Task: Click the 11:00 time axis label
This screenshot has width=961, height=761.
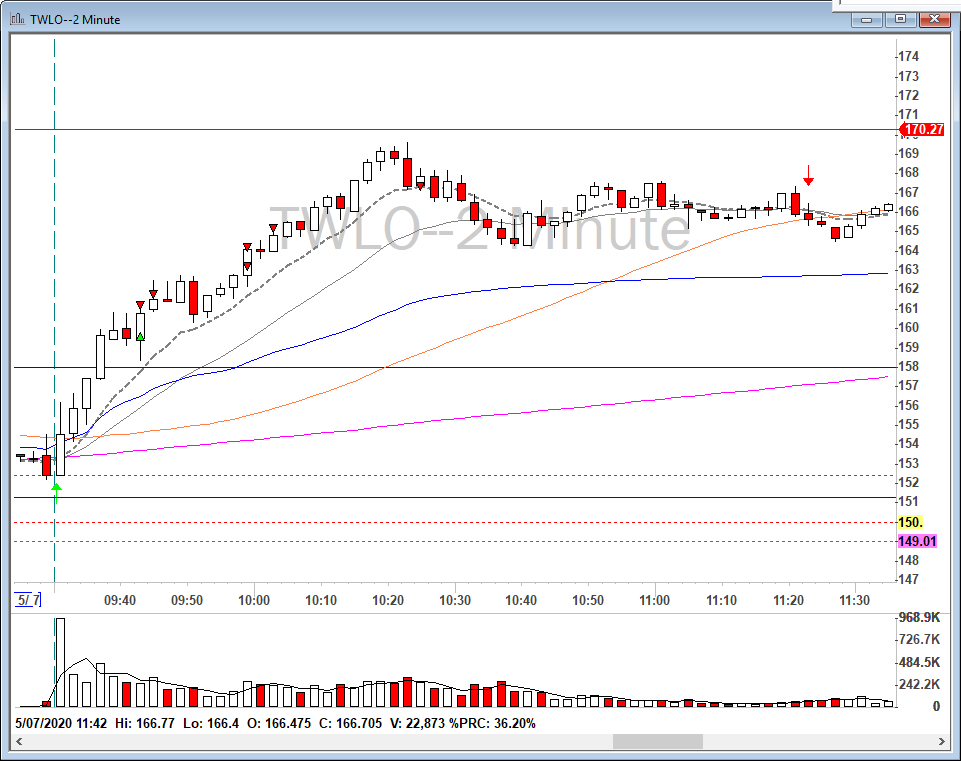Action: coord(655,600)
